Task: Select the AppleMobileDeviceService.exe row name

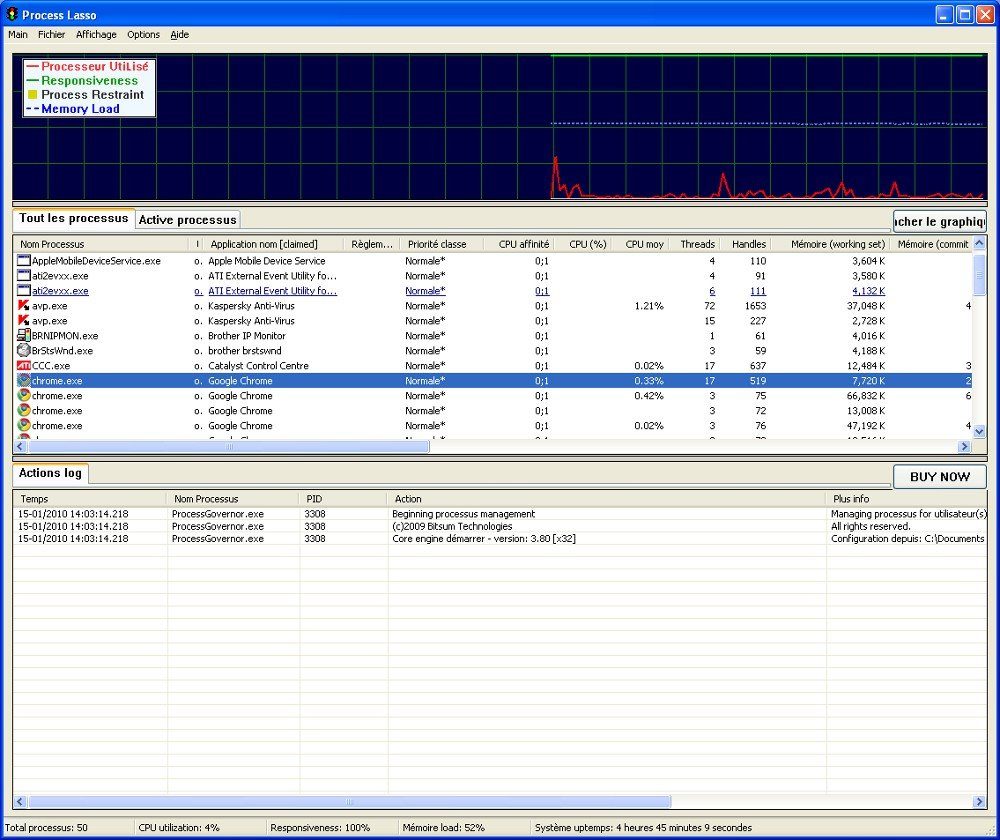Action: (x=96, y=261)
